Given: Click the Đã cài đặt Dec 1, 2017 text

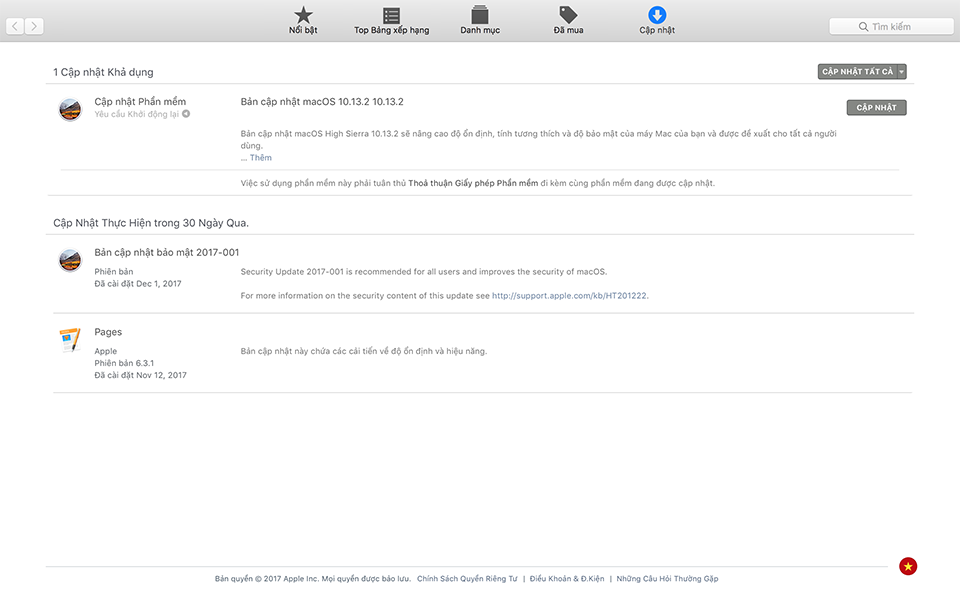Looking at the screenshot, I should (138, 283).
